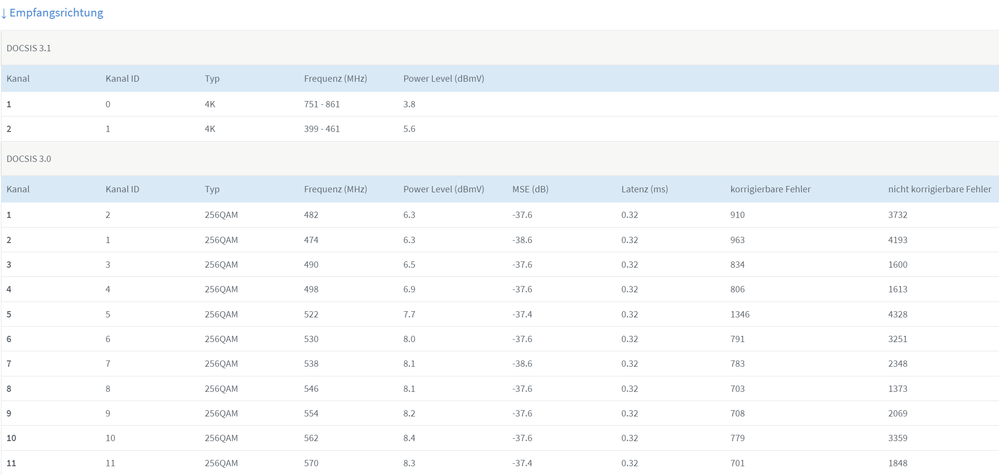Click the down arrow beside Empfangsrichtung
Viewport: 999px width, 475px height.
[x=4, y=13]
